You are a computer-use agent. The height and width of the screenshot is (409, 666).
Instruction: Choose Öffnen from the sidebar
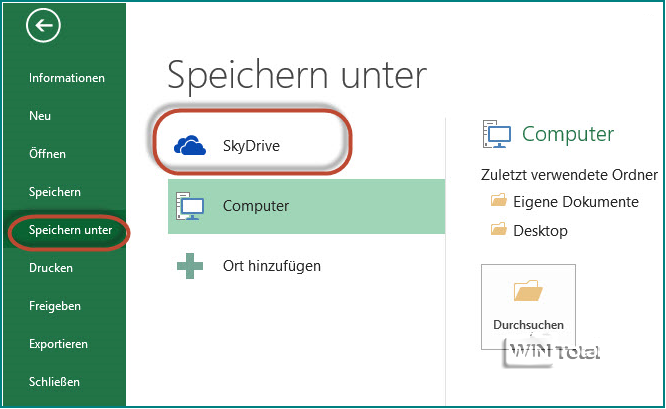(x=48, y=154)
